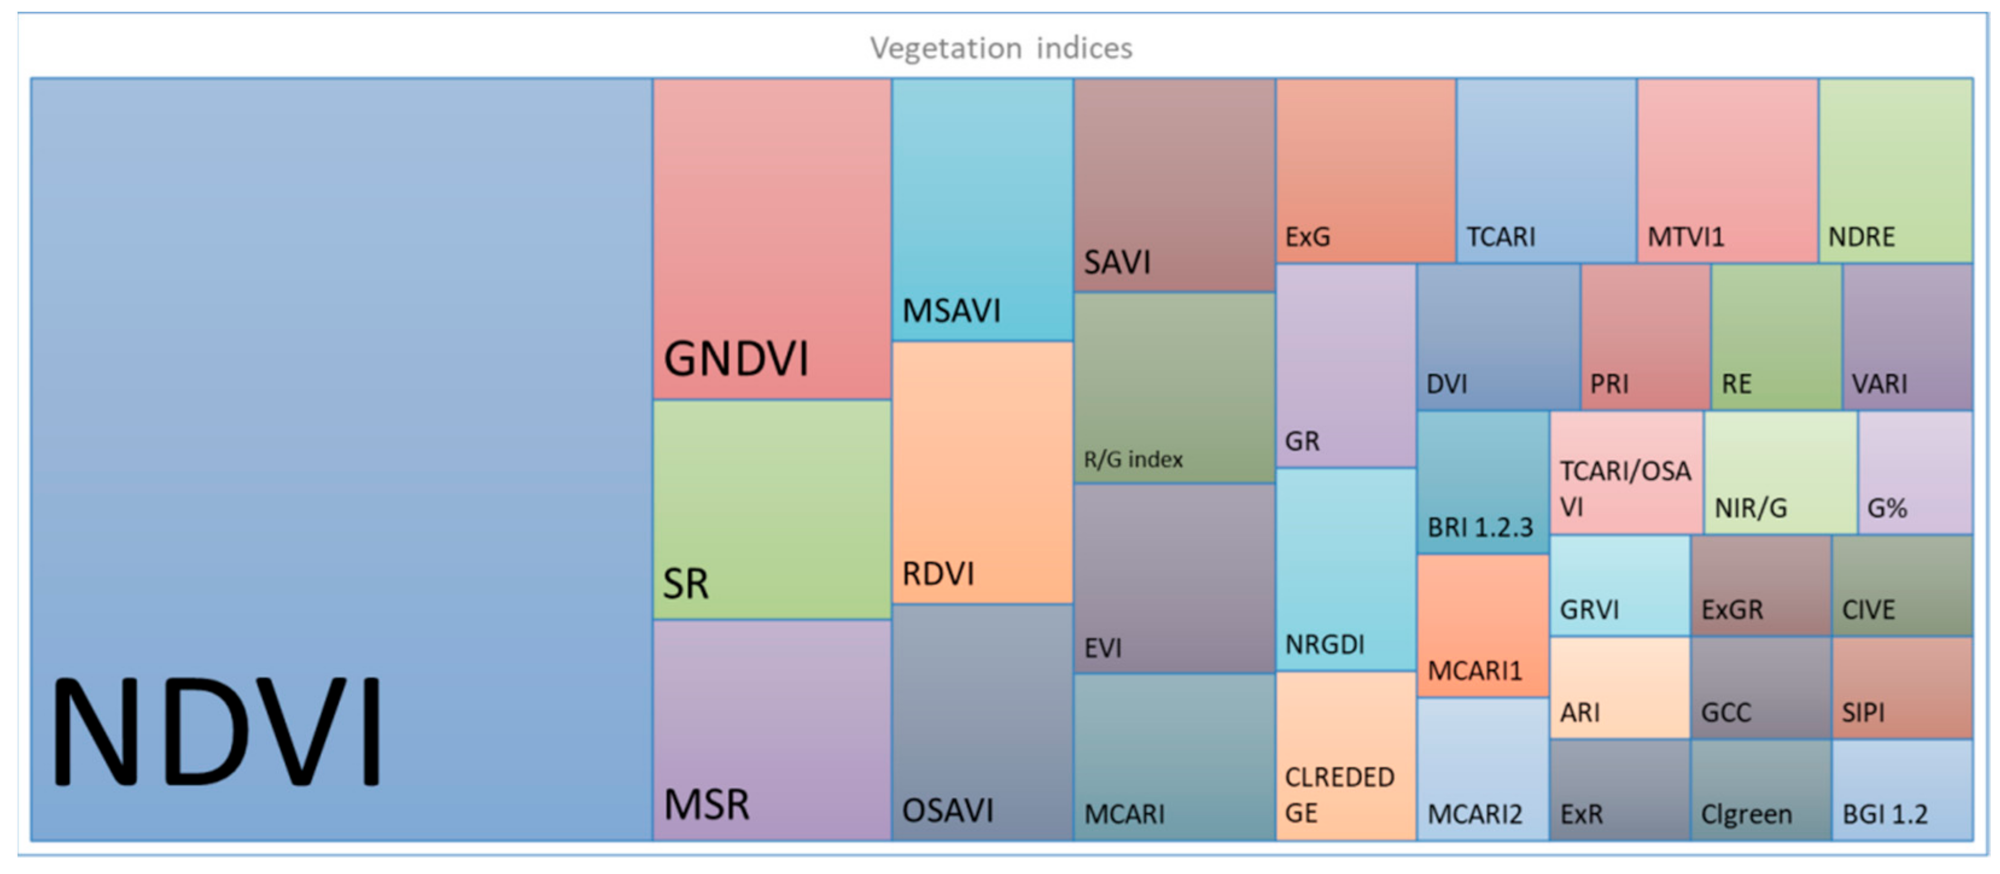Click the CLREDEDGE tile
Viewport: 2000px width, 874px height.
1346,756
